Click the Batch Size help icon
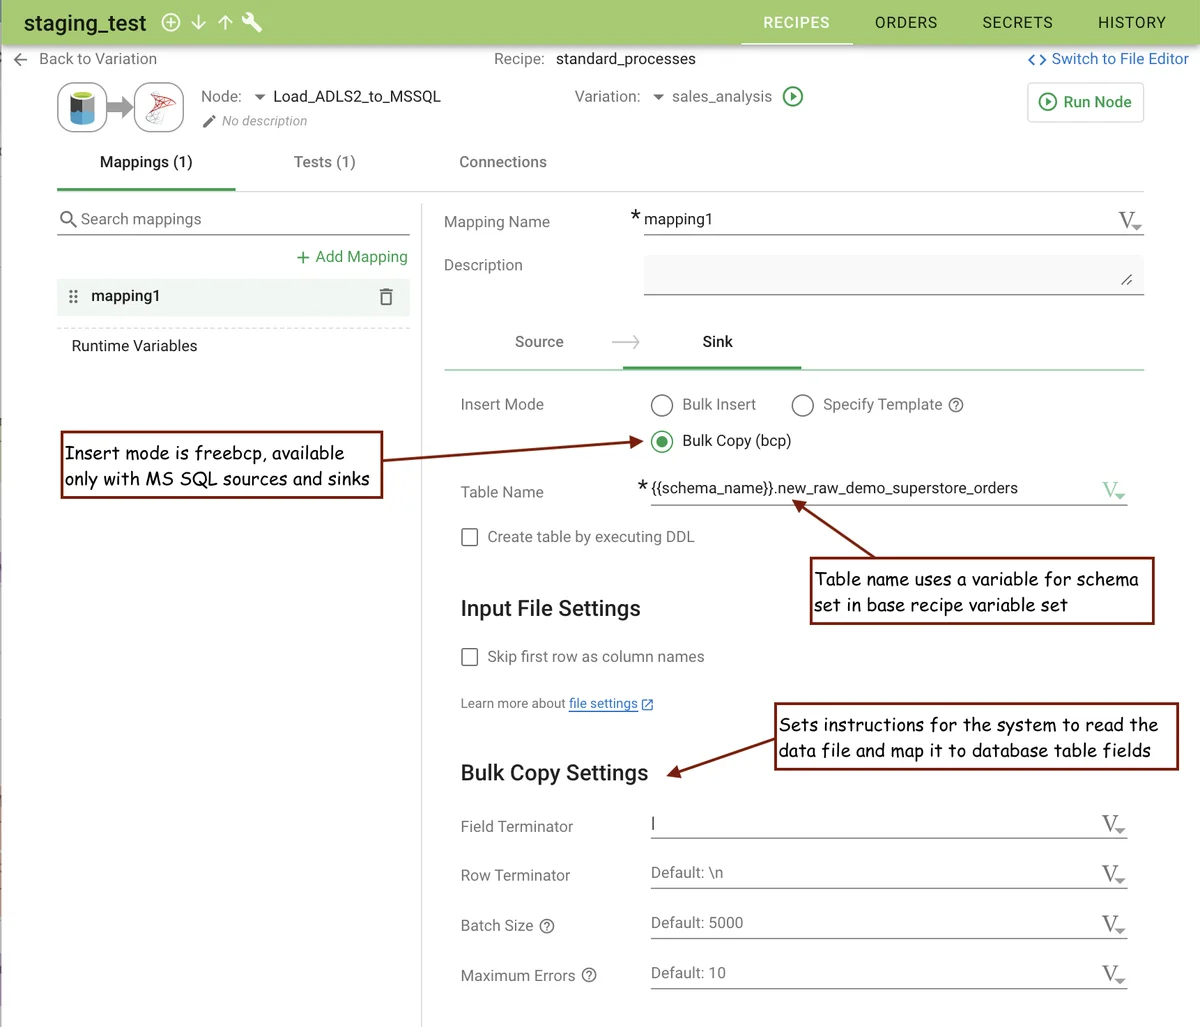Screen dimensions: 1200x1027 [x=547, y=926]
